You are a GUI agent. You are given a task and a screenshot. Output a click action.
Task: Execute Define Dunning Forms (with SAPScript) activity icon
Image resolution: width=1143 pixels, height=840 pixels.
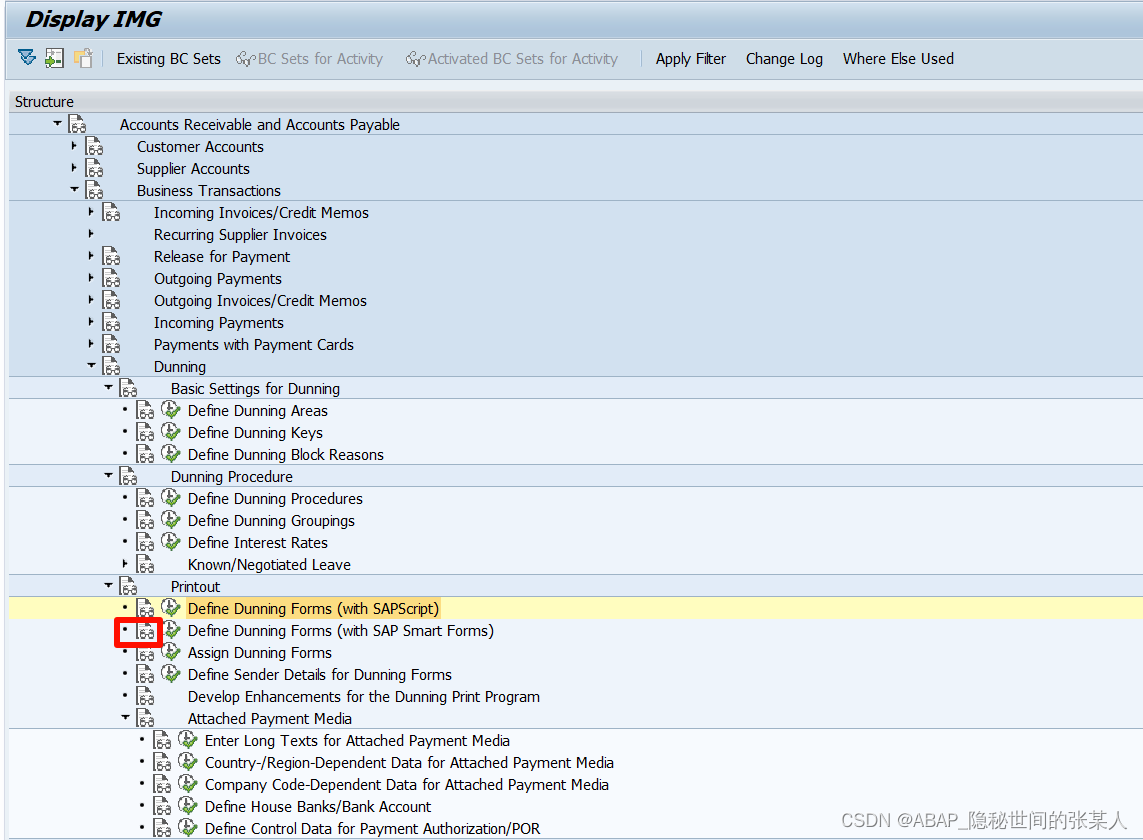pos(171,607)
